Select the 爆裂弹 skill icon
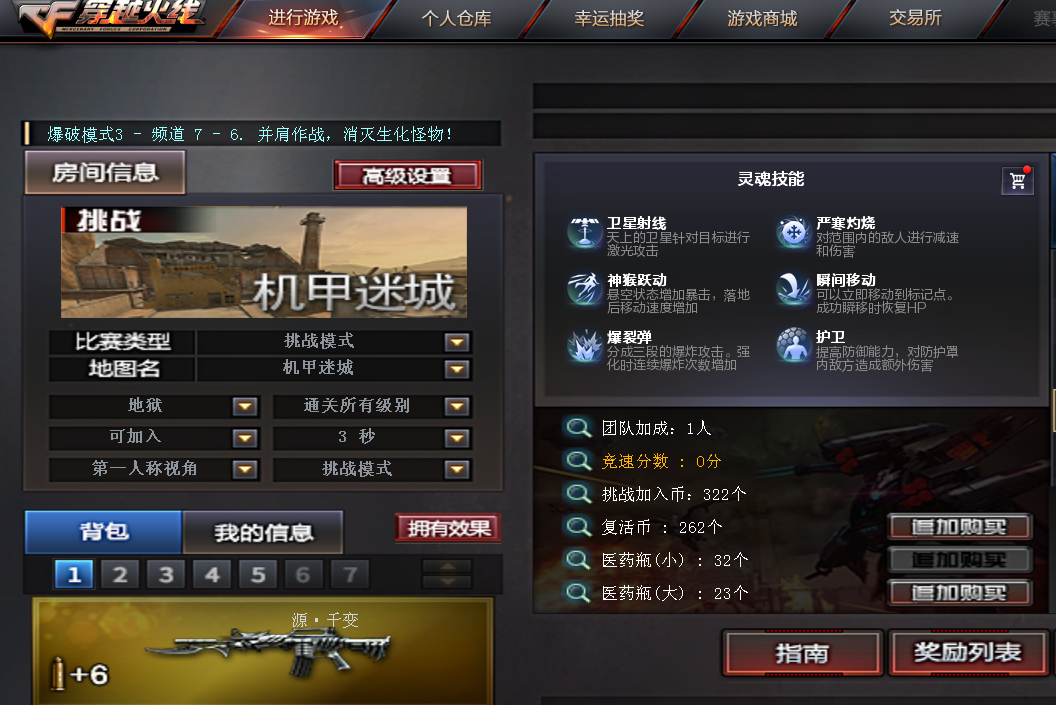The height and width of the screenshot is (705, 1056). pyautogui.click(x=584, y=346)
